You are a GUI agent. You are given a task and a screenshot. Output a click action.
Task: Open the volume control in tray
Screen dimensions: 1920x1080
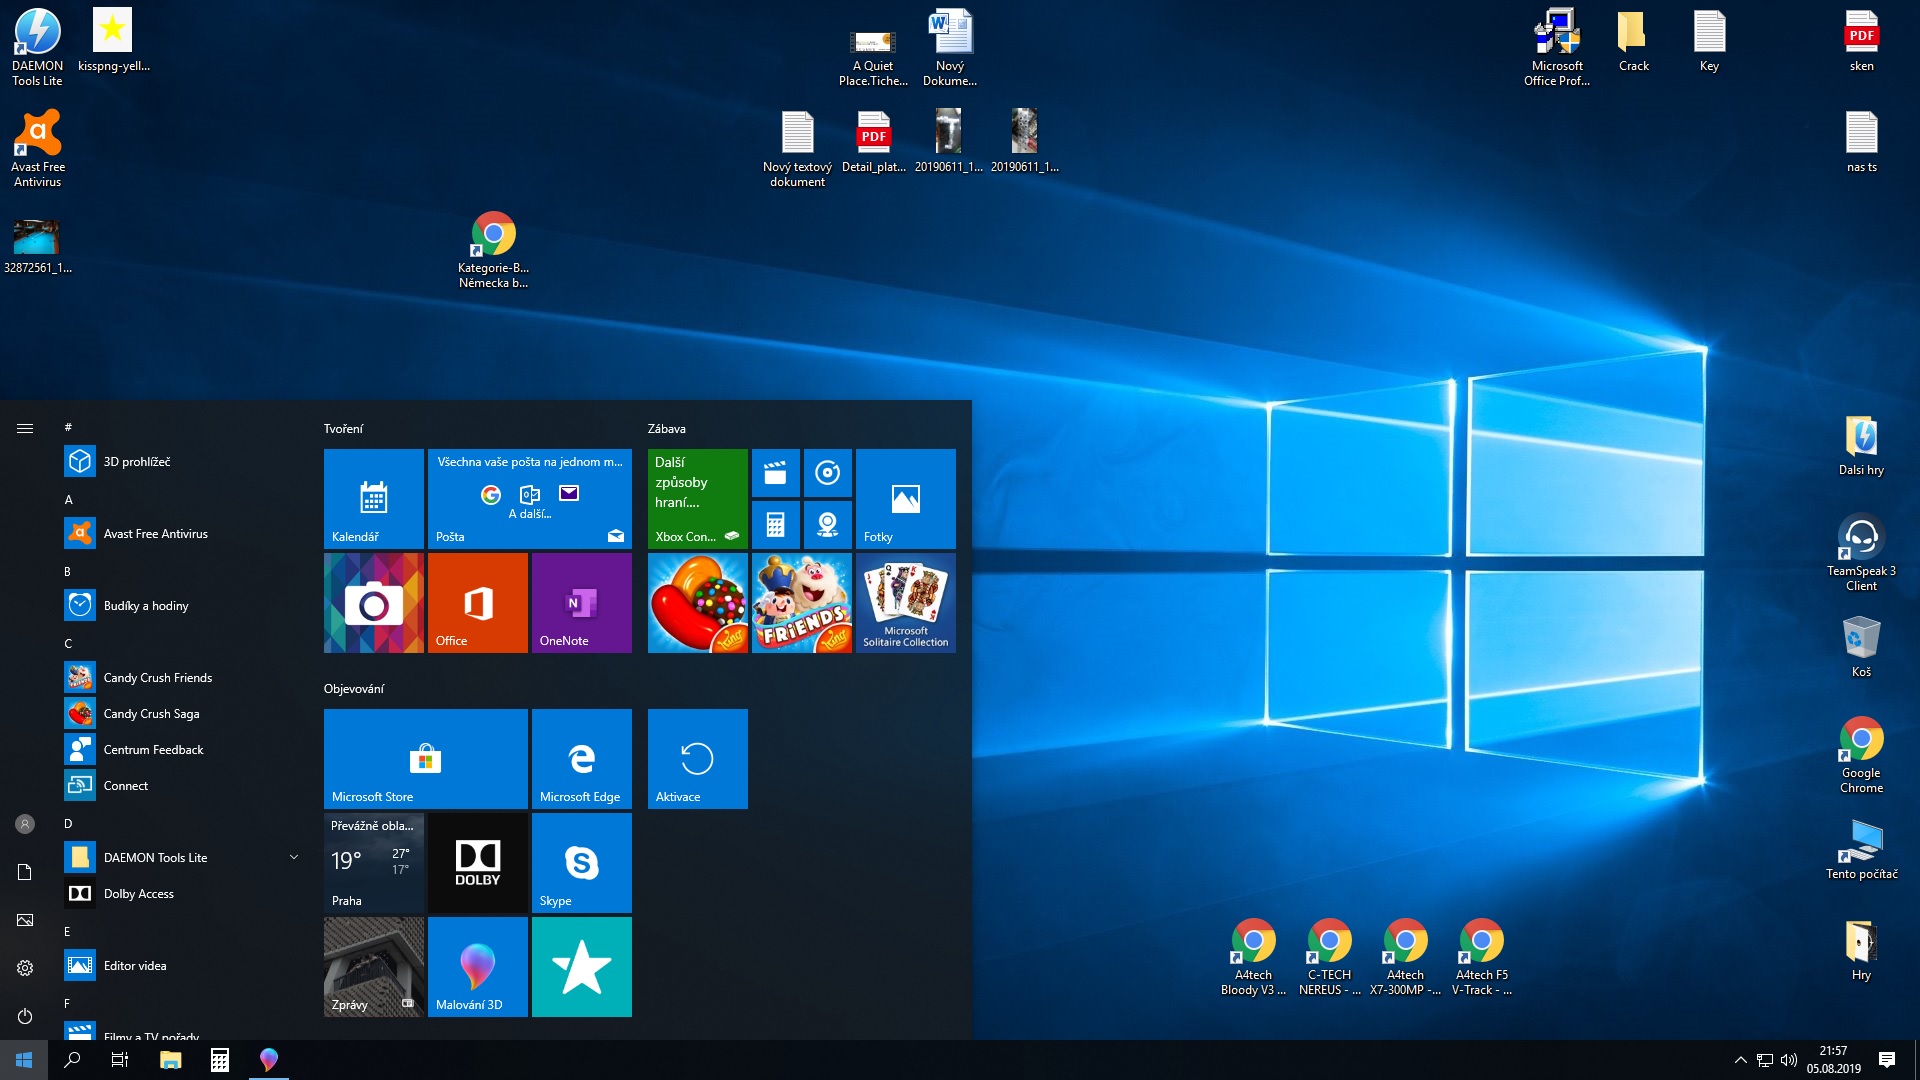(1789, 1060)
